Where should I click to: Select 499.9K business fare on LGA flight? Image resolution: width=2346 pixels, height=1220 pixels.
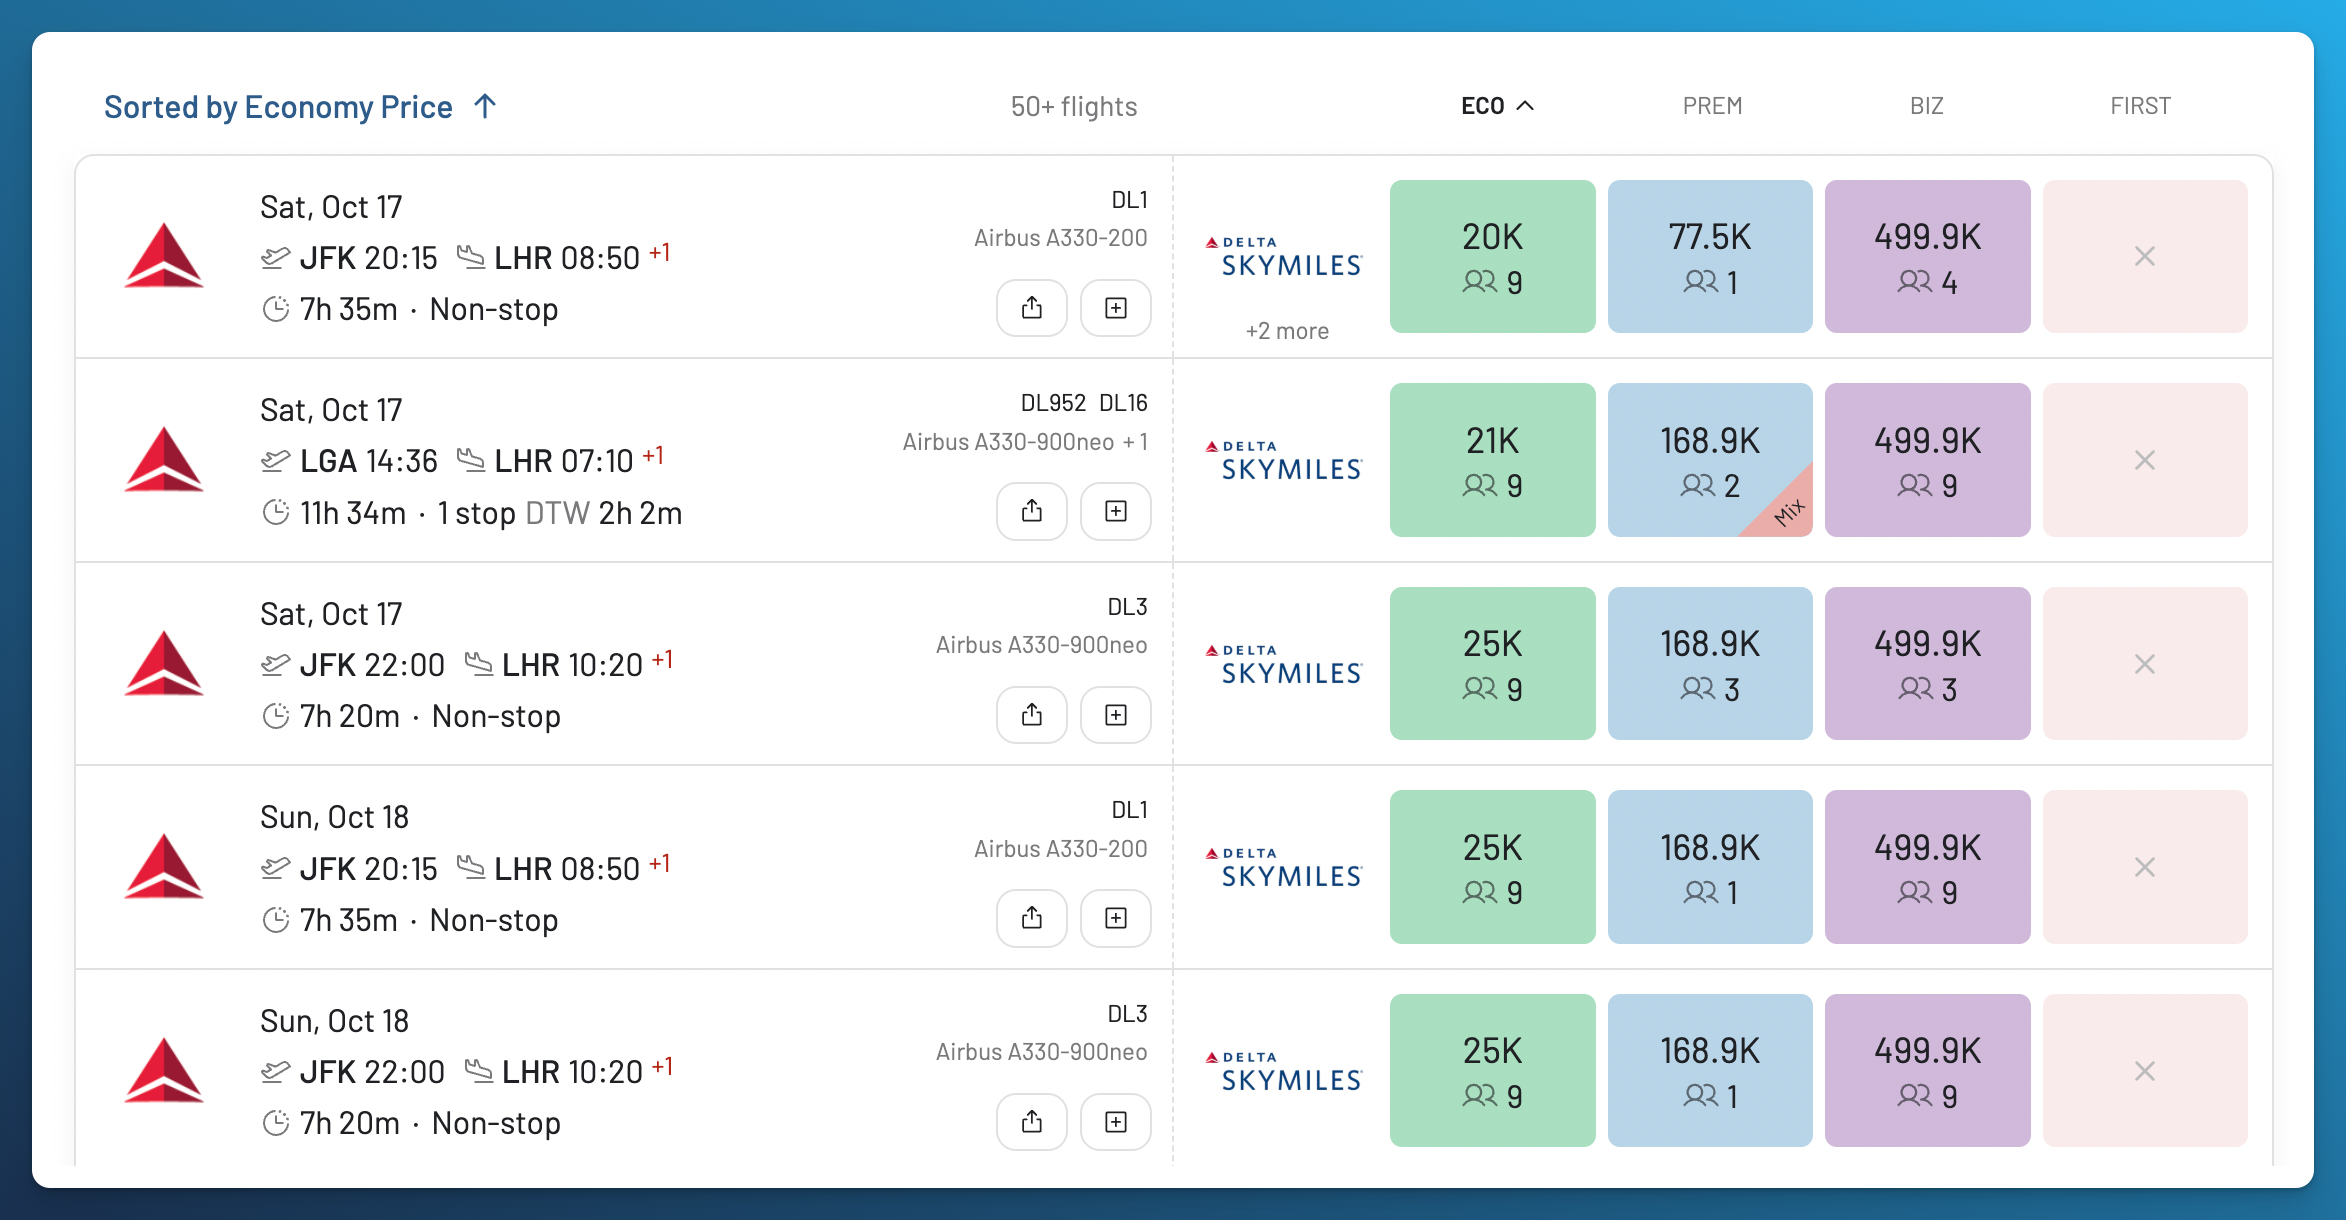1928,460
